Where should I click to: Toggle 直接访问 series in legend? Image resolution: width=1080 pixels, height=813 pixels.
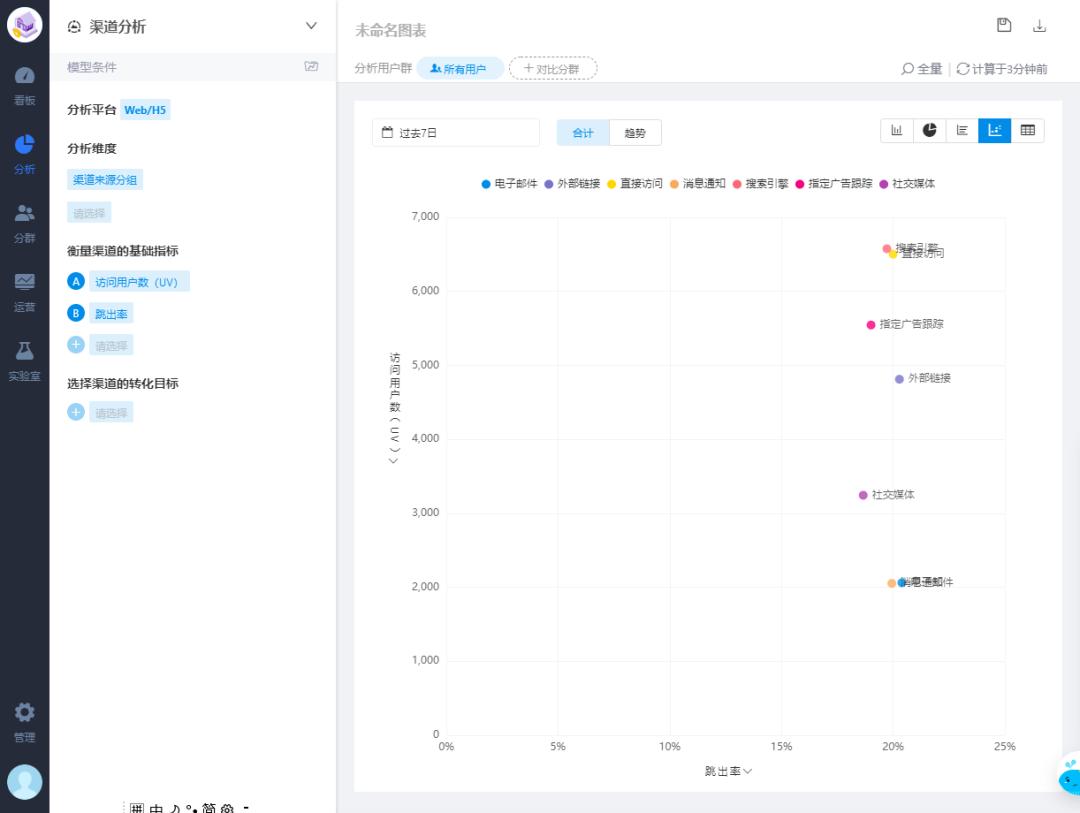tap(635, 184)
